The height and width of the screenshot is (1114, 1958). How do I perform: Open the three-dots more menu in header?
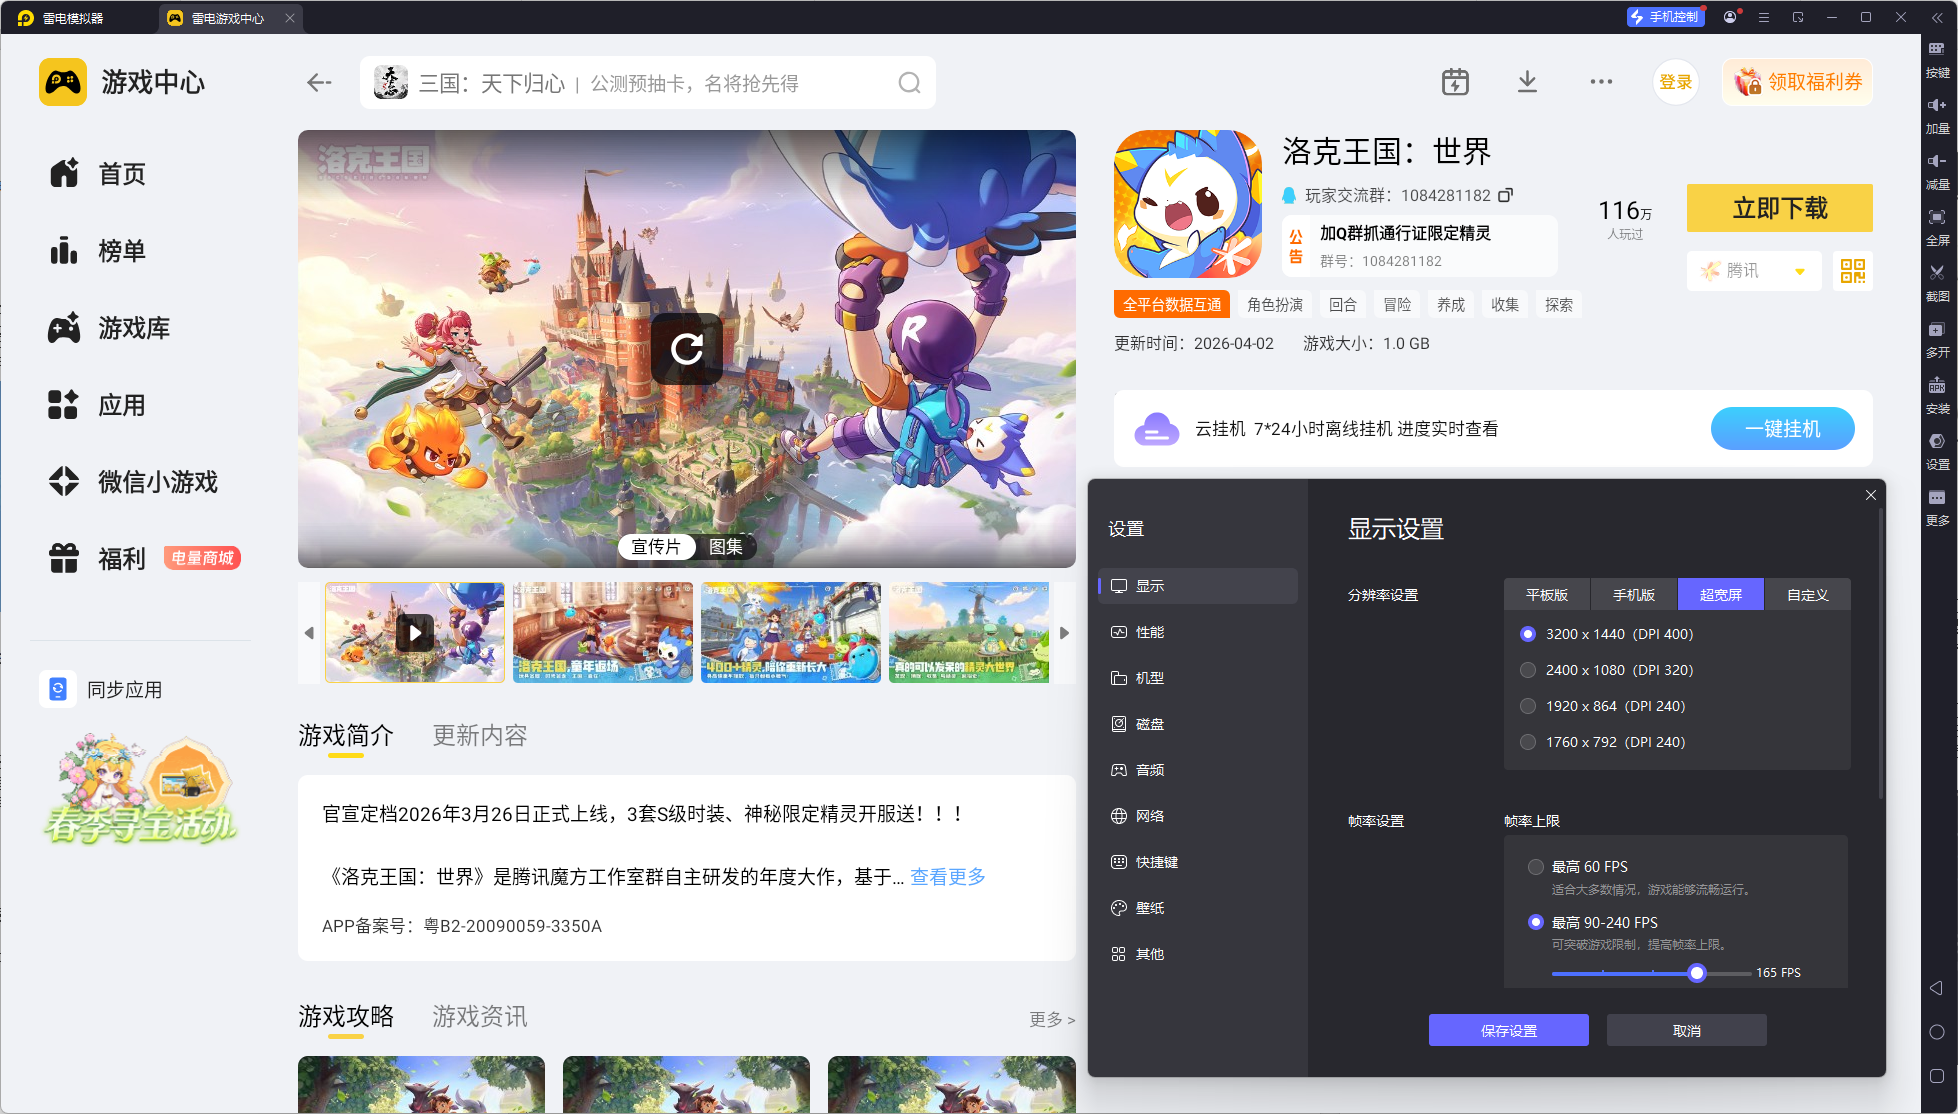(x=1601, y=82)
